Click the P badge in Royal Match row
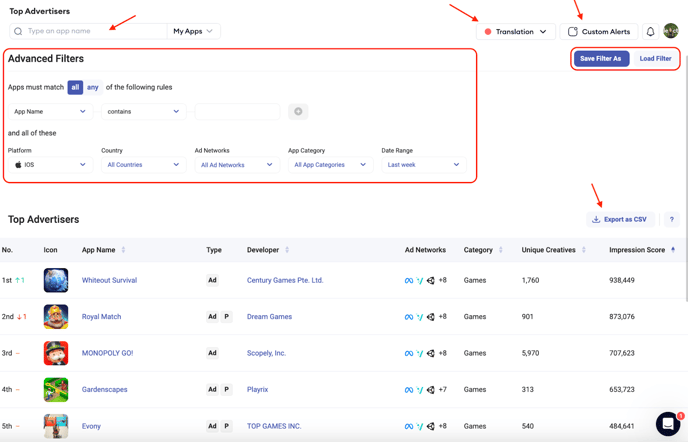This screenshot has width=688, height=442. [x=226, y=316]
